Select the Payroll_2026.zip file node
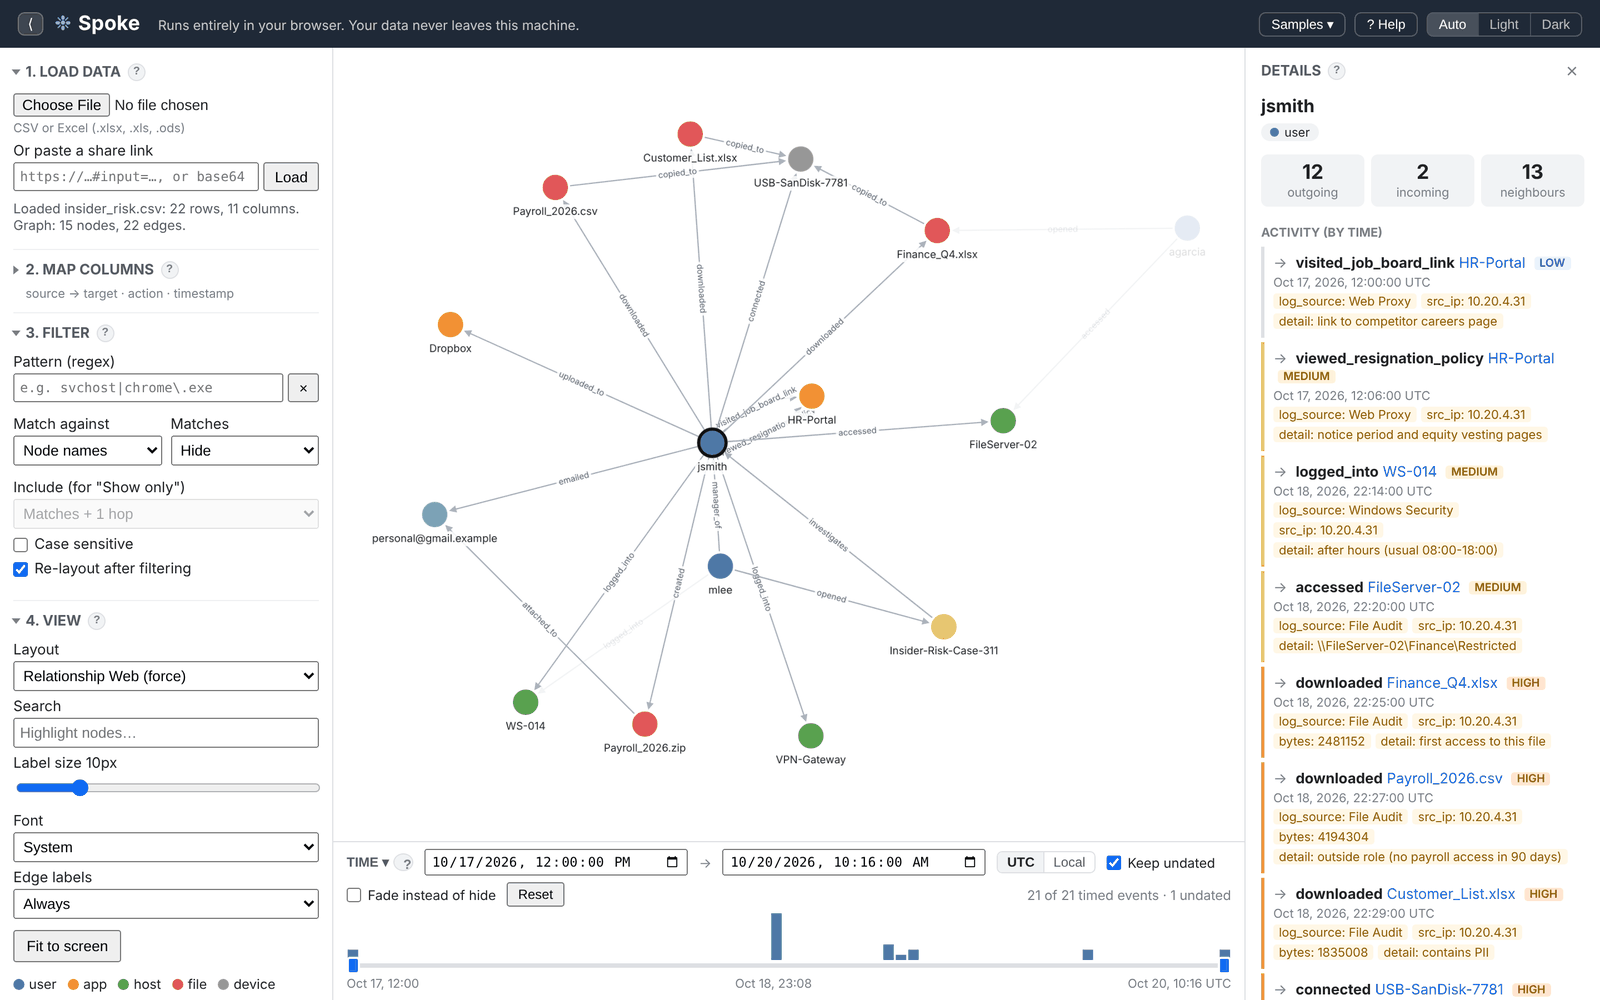 pyautogui.click(x=645, y=724)
